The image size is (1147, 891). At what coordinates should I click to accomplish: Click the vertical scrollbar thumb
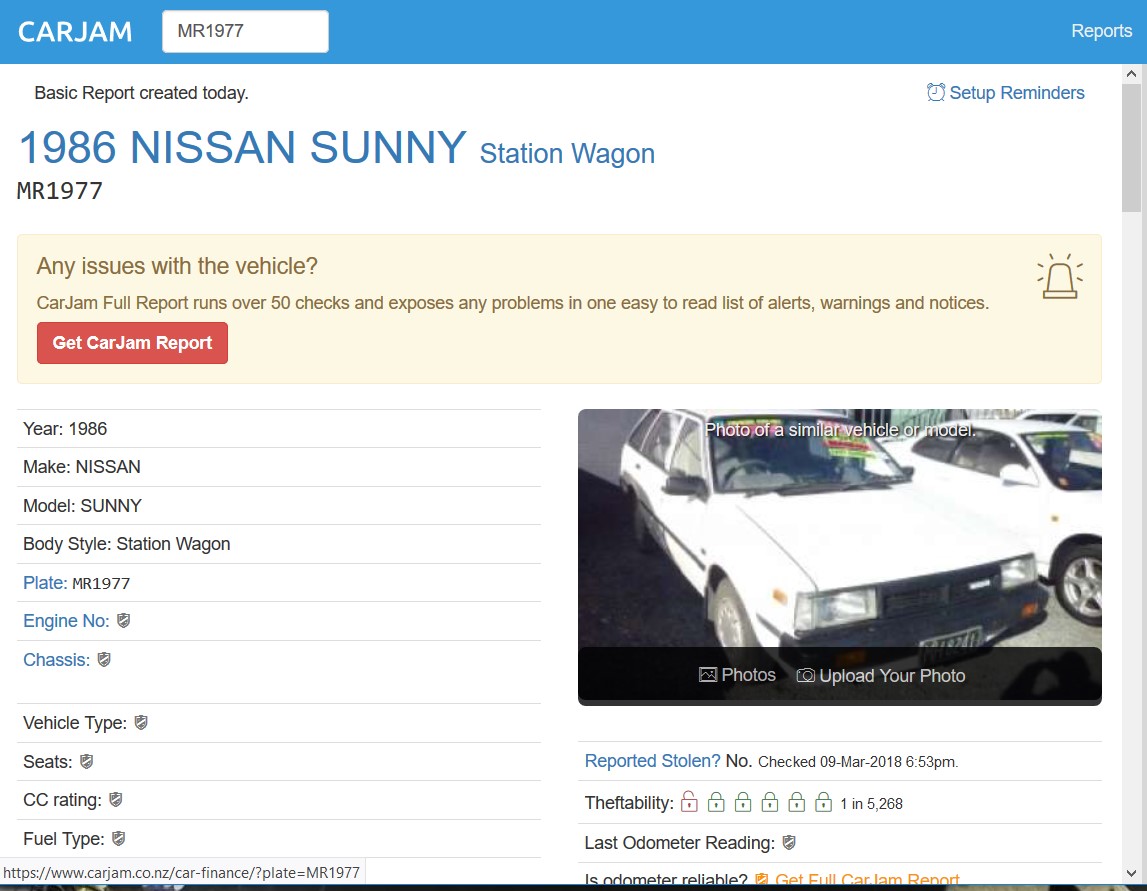1131,148
